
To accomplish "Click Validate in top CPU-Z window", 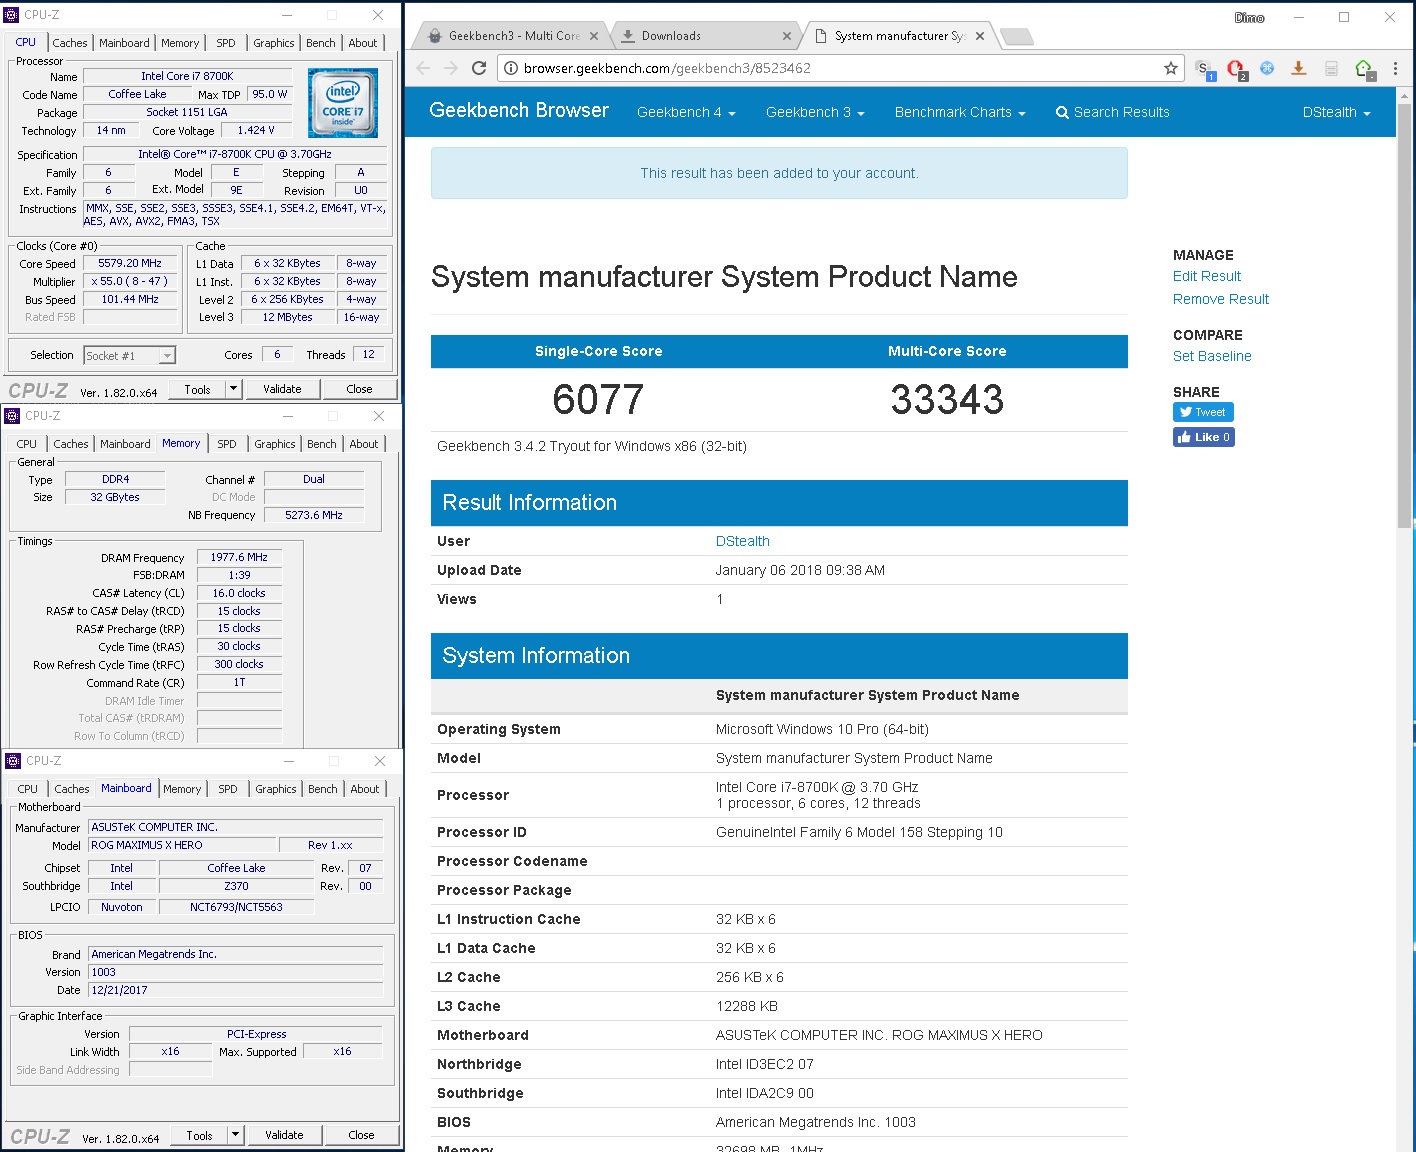I will pyautogui.click(x=282, y=389).
